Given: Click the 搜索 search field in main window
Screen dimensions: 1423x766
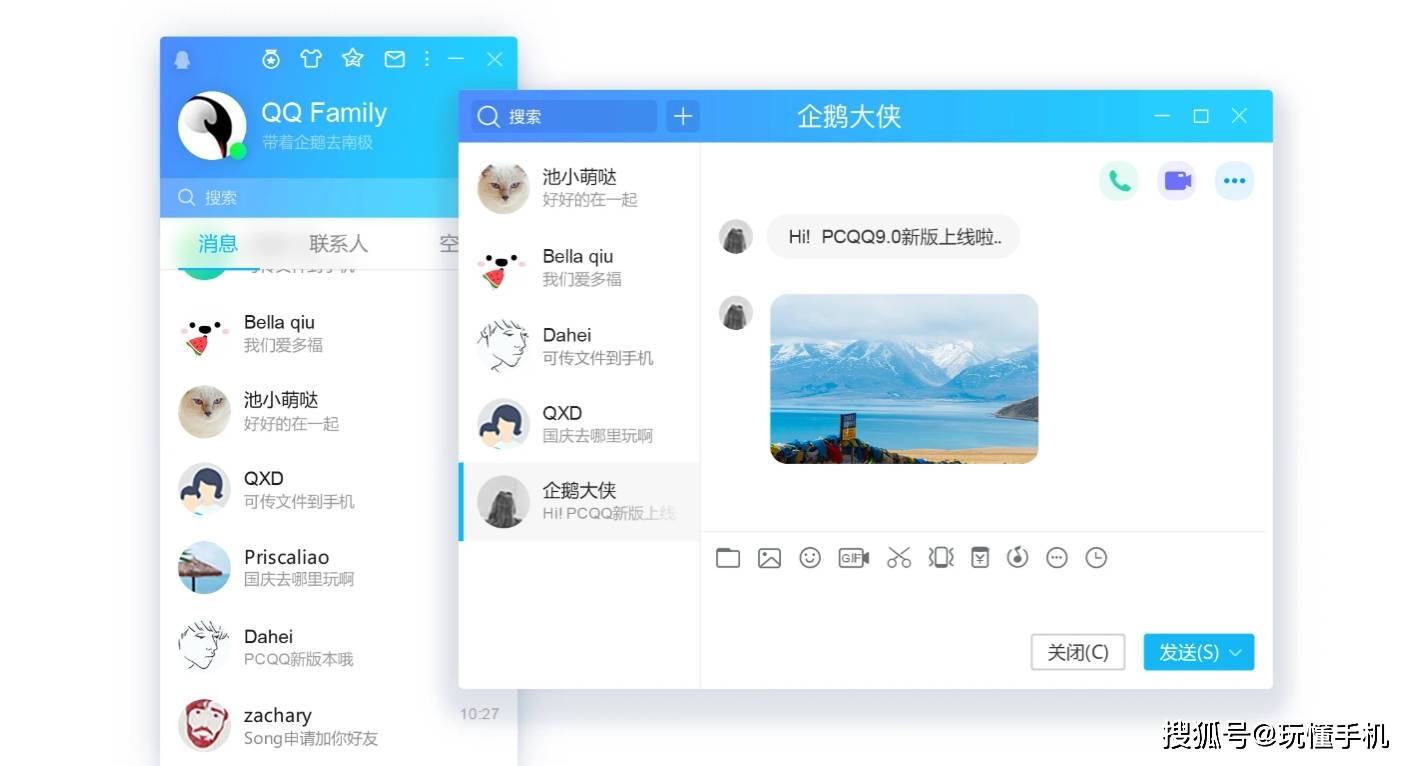Looking at the screenshot, I should pyautogui.click(x=310, y=197).
